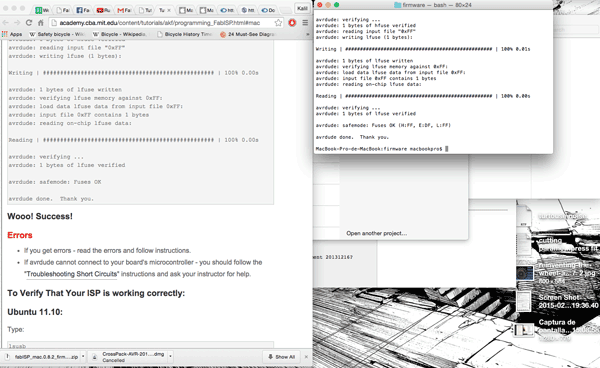Screen dimensions: 600x368
Task: Click the firmware folder icon in Terminal title bar
Action: point(397,5)
